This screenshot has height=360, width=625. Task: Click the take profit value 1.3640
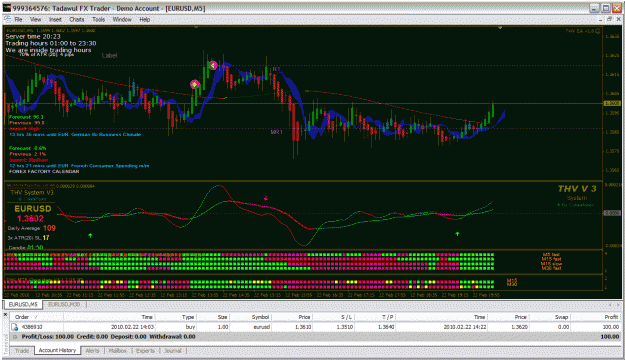(x=387, y=327)
